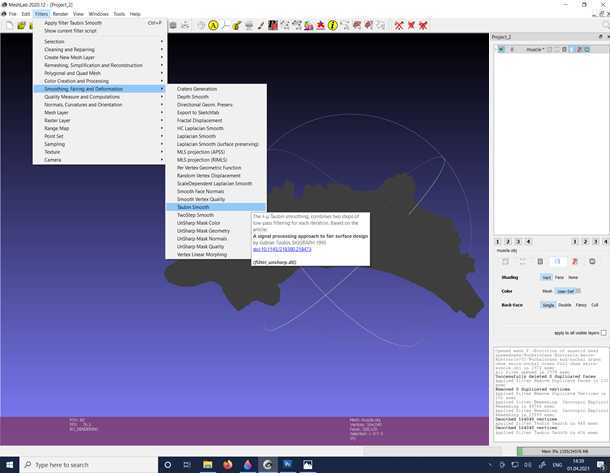Image resolution: width=610 pixels, height=473 pixels.
Task: Open the File menu
Action: [x=12, y=14]
